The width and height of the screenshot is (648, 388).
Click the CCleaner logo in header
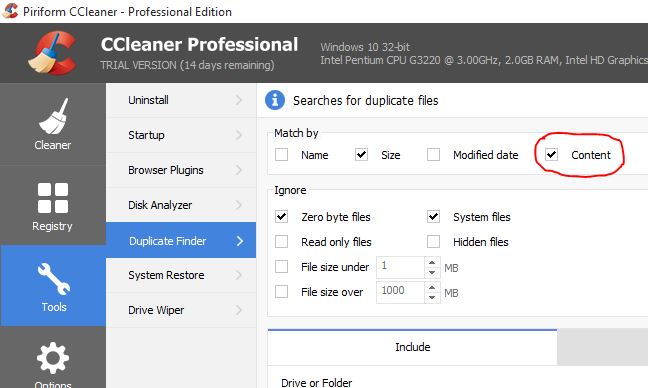click(52, 52)
